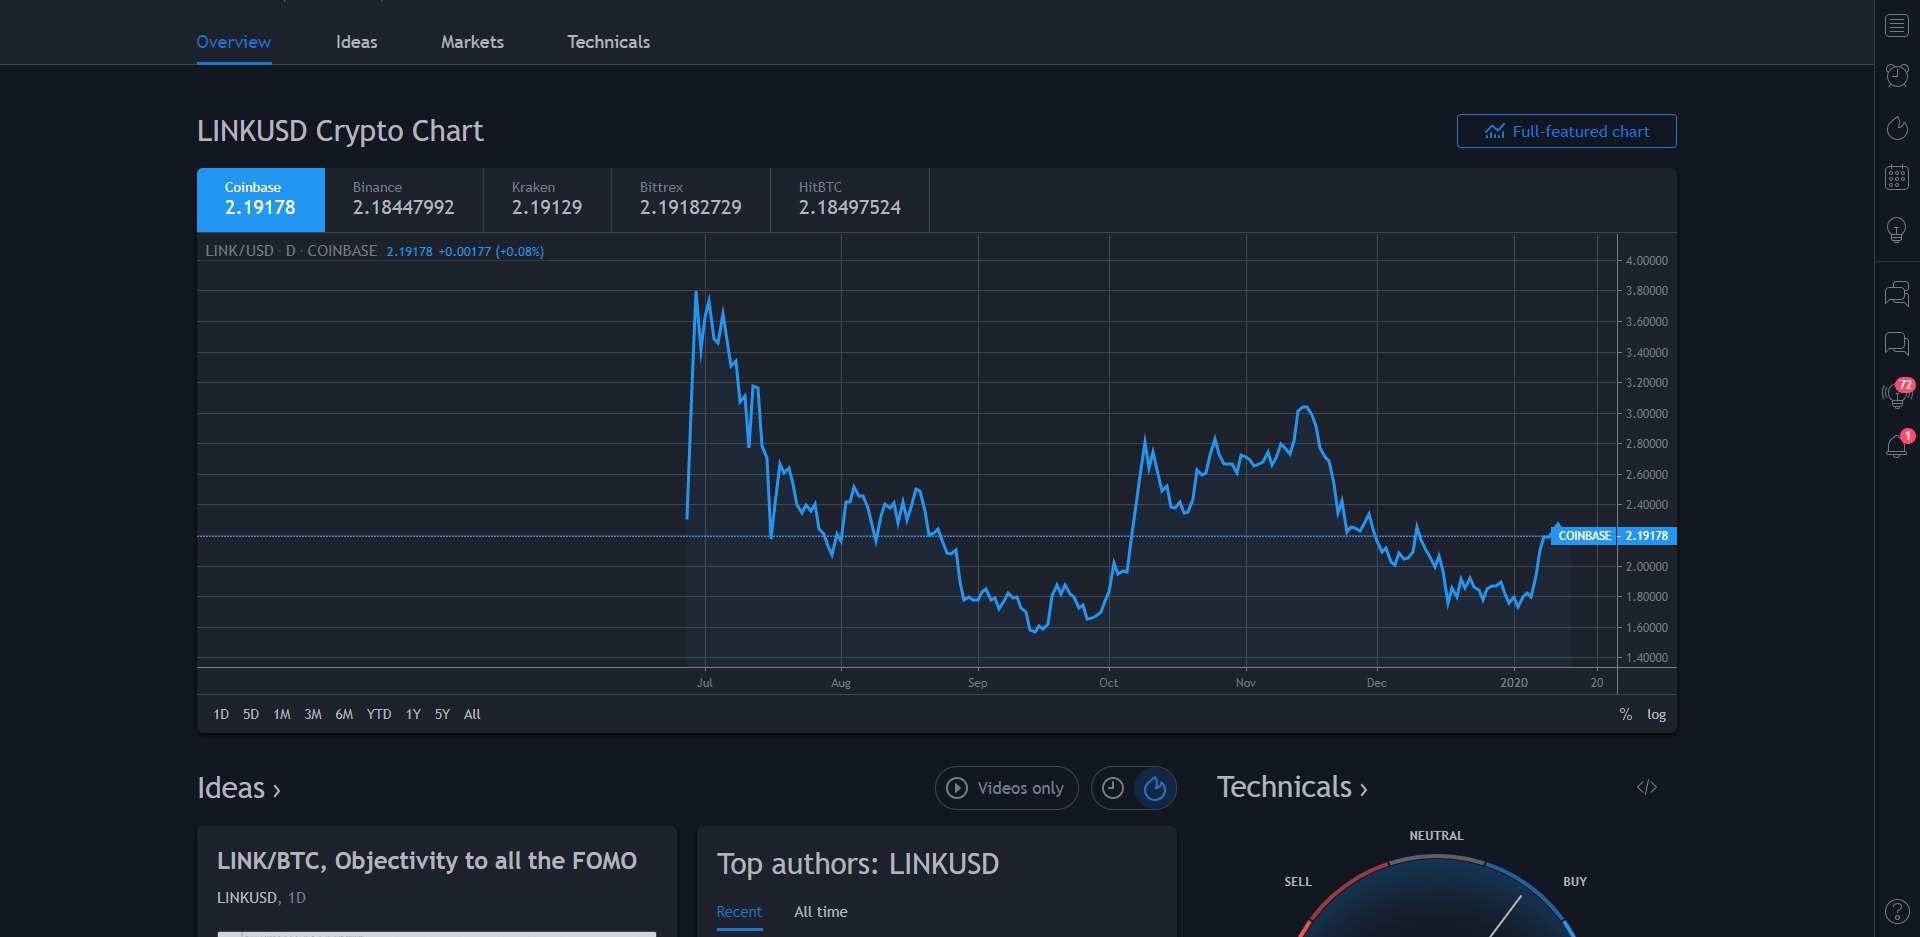Toggle log scale on the chart
Image resolution: width=1920 pixels, height=937 pixels.
click(x=1656, y=714)
